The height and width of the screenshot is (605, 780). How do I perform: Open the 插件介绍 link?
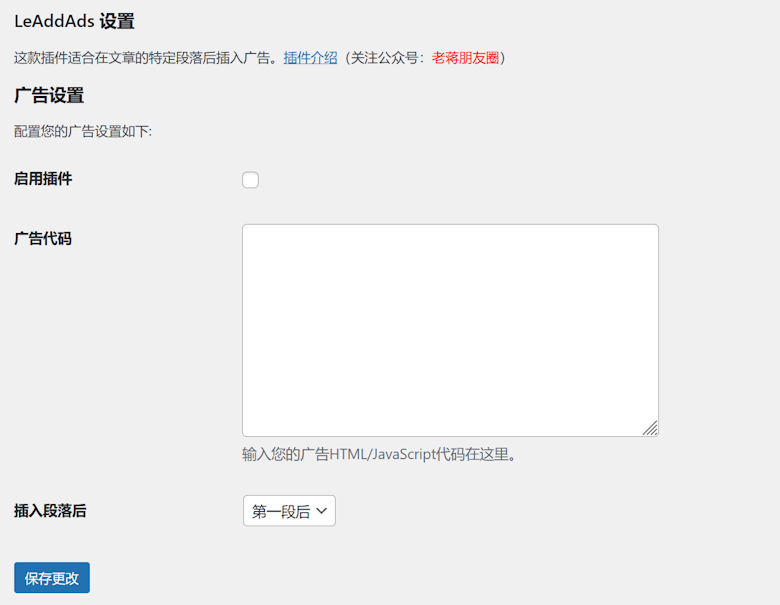tap(310, 58)
